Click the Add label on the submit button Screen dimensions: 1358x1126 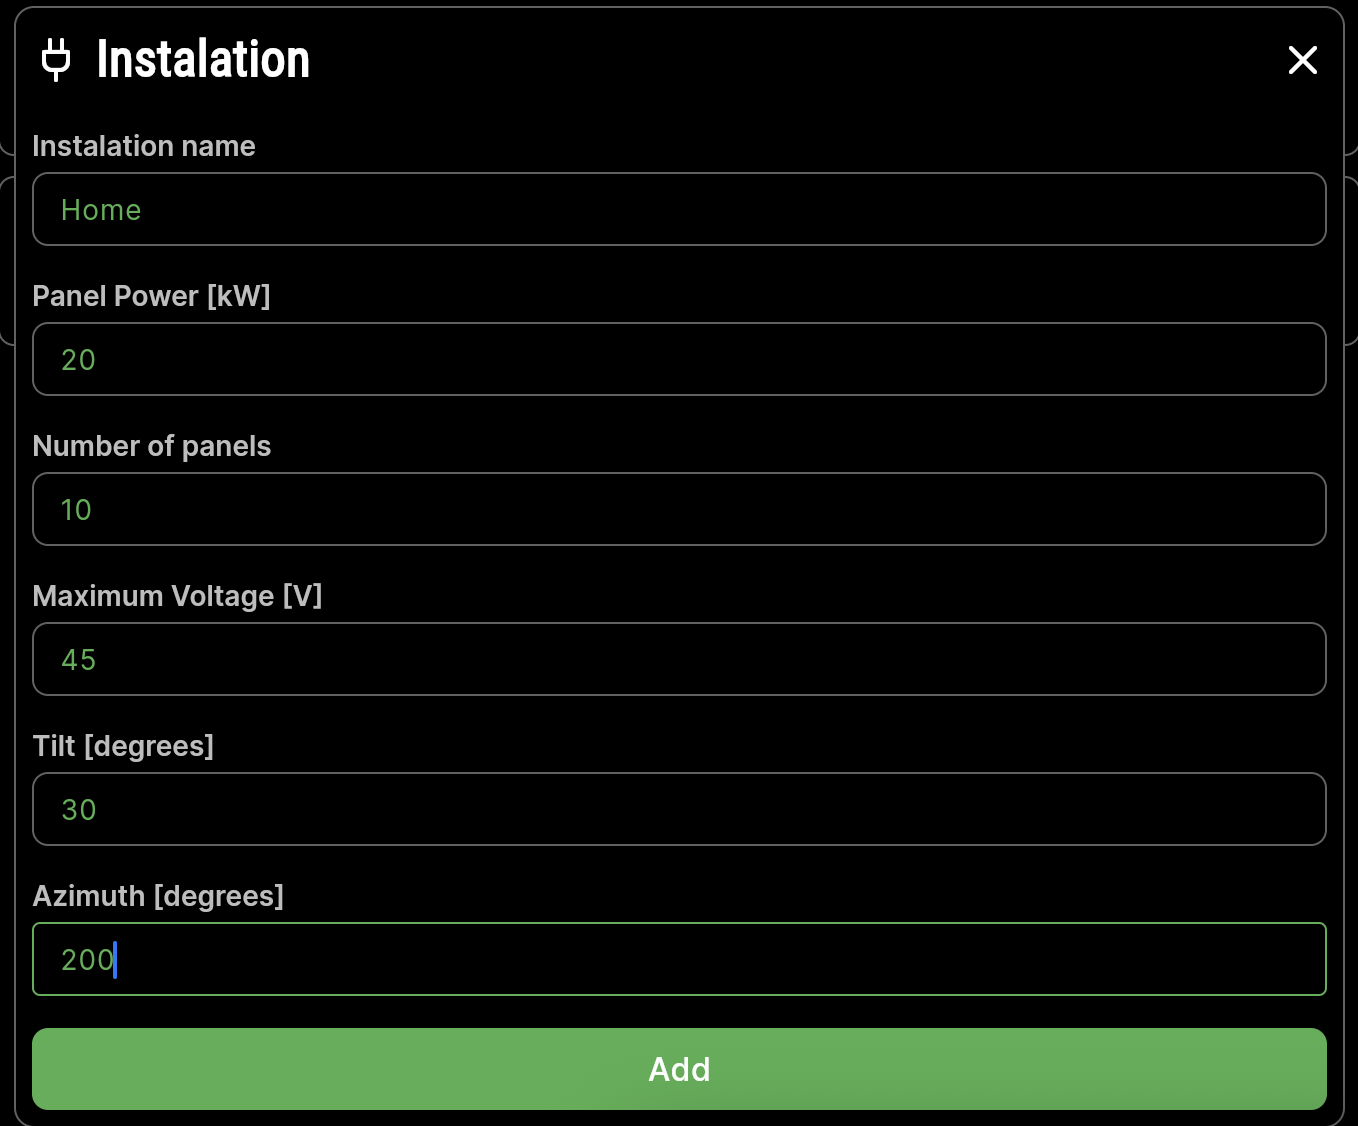pyautogui.click(x=679, y=1069)
